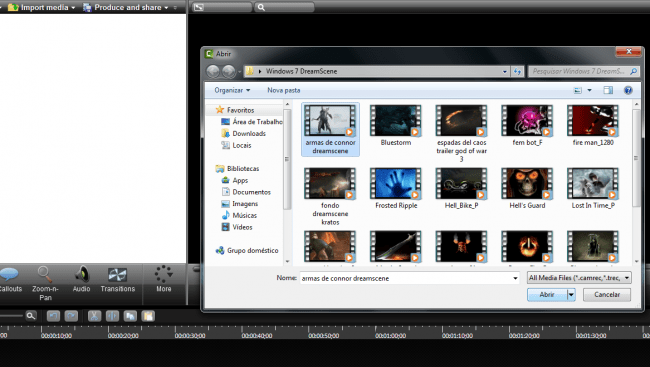Click the refresh icon beside the address bar
The image size is (650, 367).
517,71
